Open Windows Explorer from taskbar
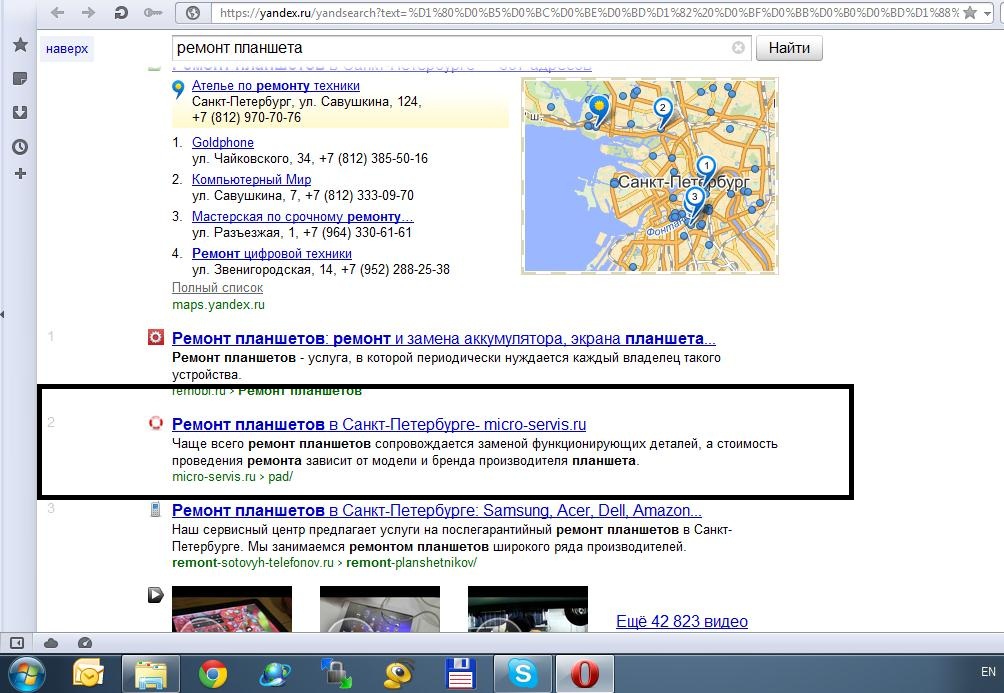The image size is (1004, 693). (x=150, y=674)
